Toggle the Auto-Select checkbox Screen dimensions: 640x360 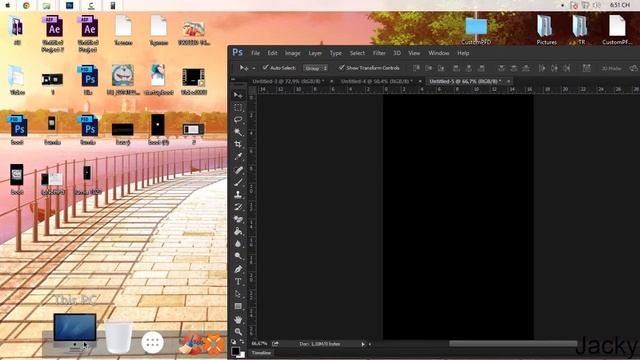(x=266, y=67)
